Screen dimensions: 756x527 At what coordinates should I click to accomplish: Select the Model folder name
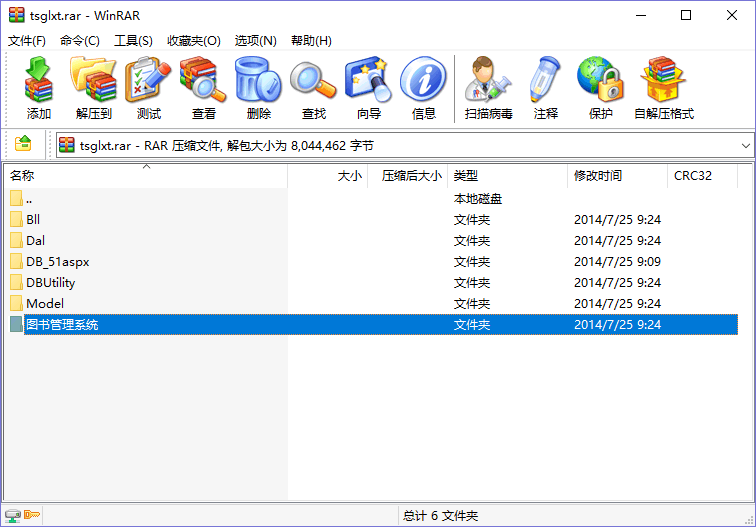point(45,304)
